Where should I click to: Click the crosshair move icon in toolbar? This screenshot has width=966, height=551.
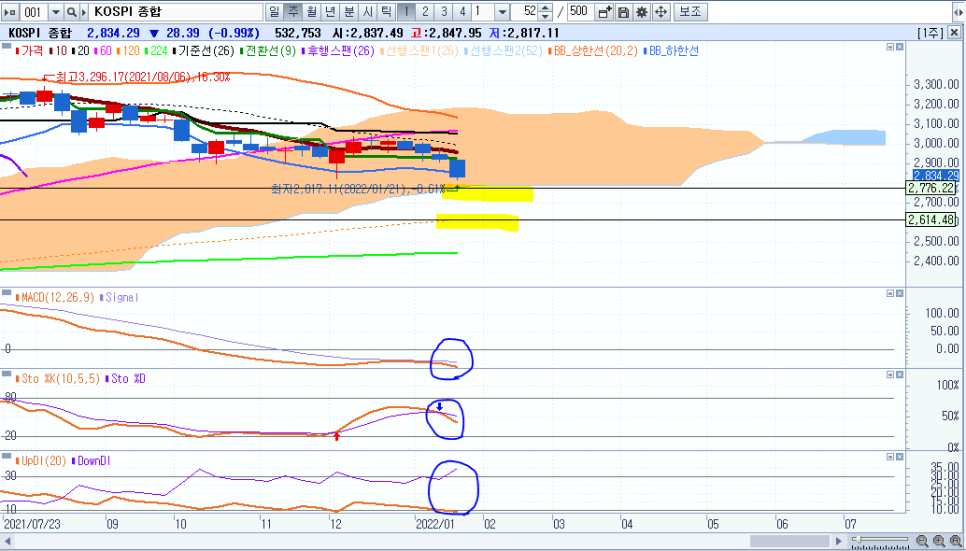(x=661, y=12)
